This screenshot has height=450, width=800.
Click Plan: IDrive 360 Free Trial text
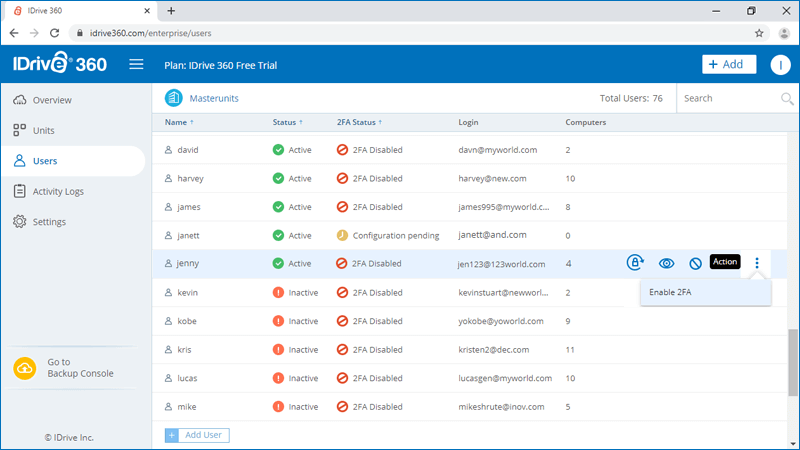pos(220,65)
